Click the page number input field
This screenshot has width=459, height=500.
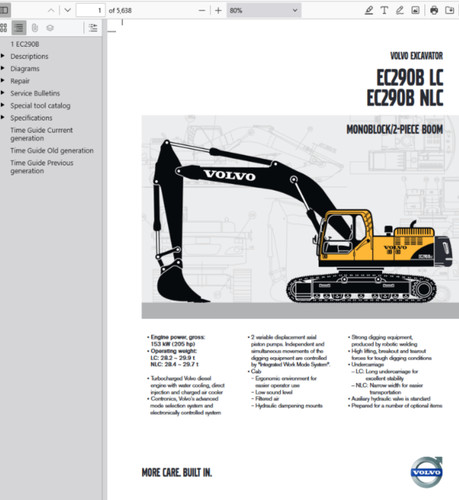[x=91, y=10]
